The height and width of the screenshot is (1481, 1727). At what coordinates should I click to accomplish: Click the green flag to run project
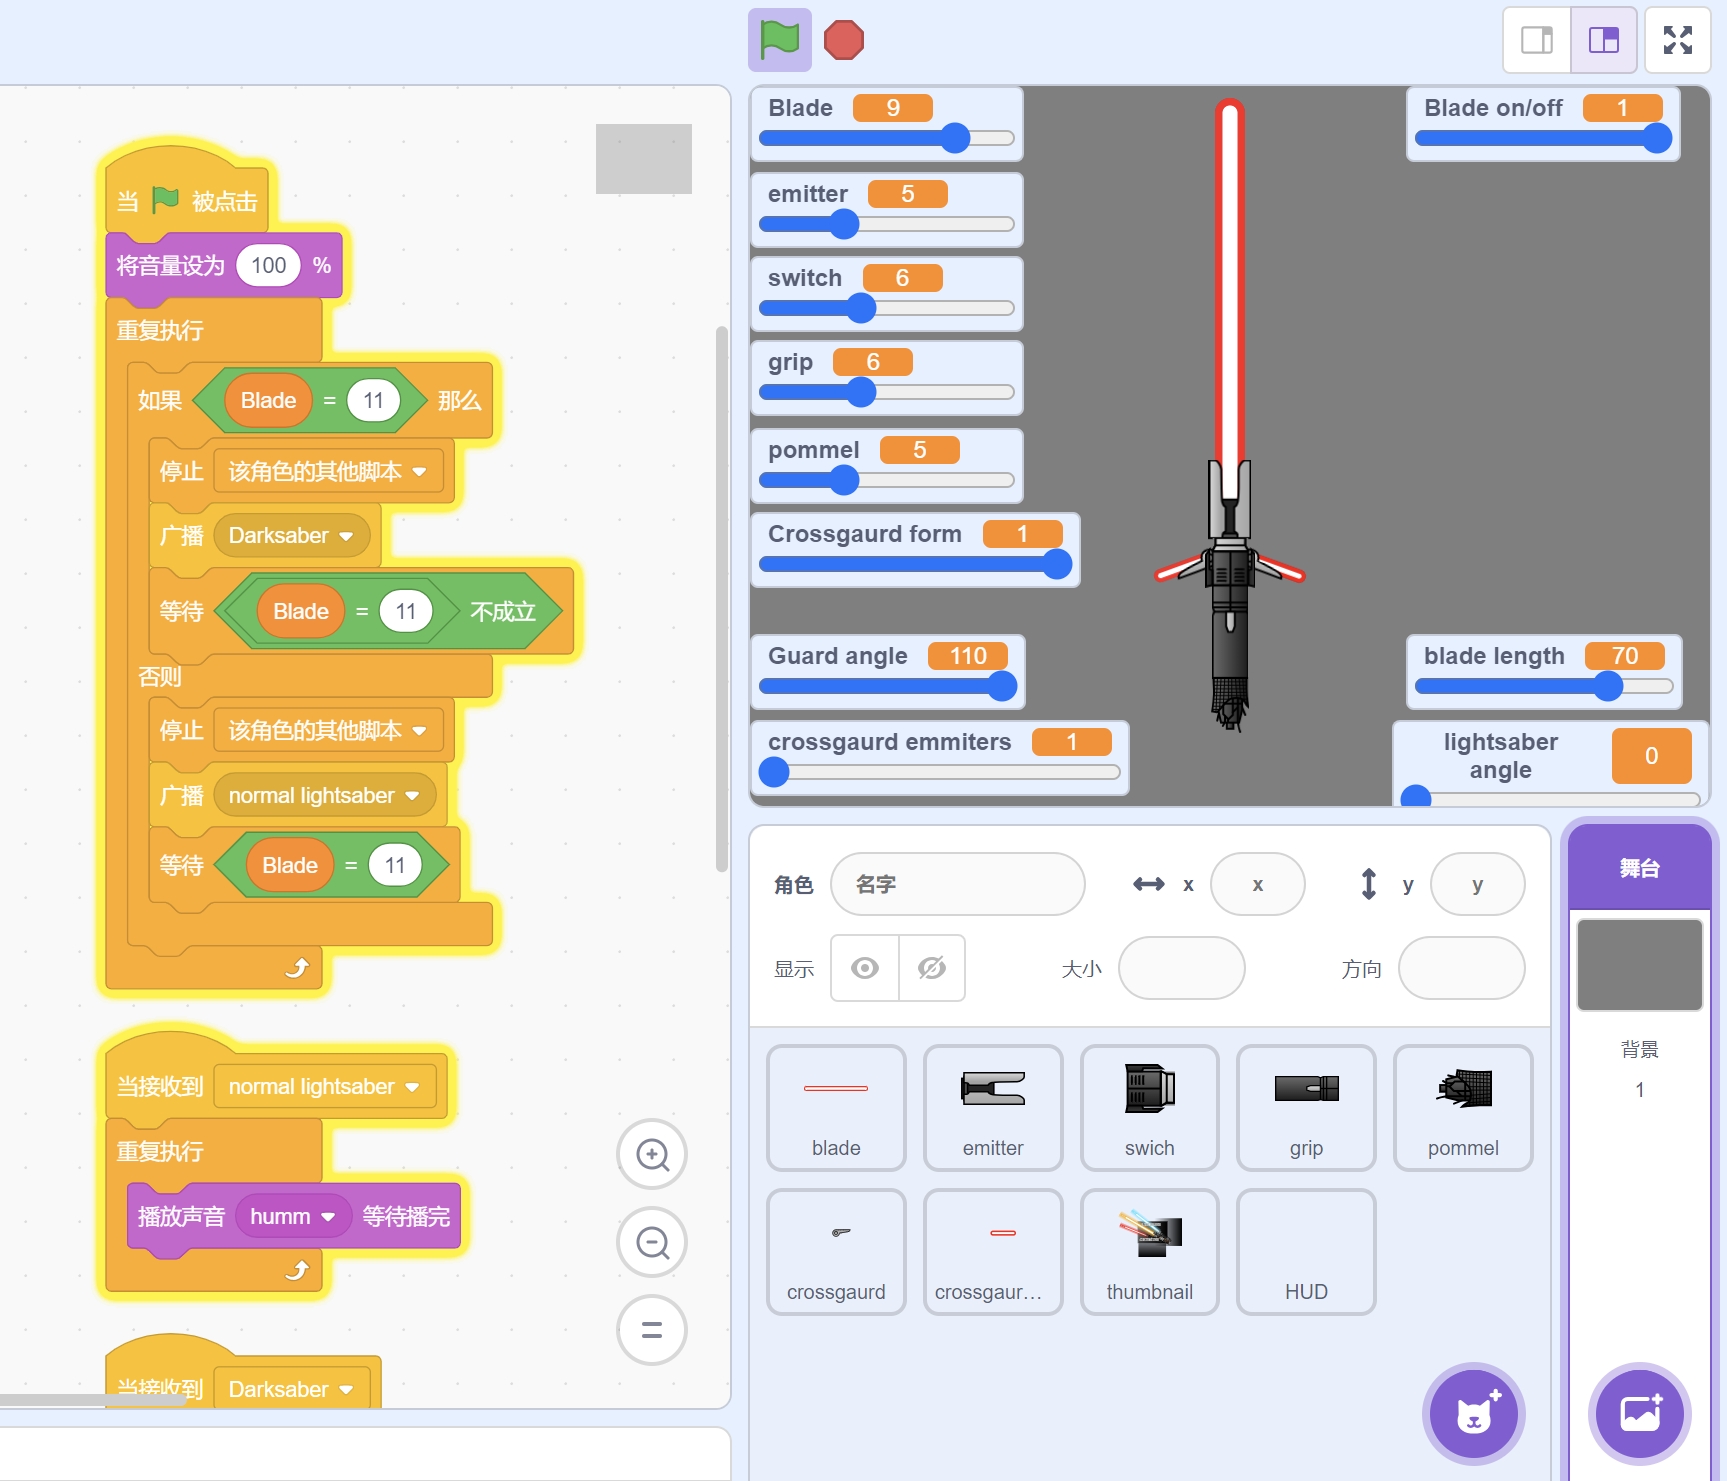pos(779,40)
